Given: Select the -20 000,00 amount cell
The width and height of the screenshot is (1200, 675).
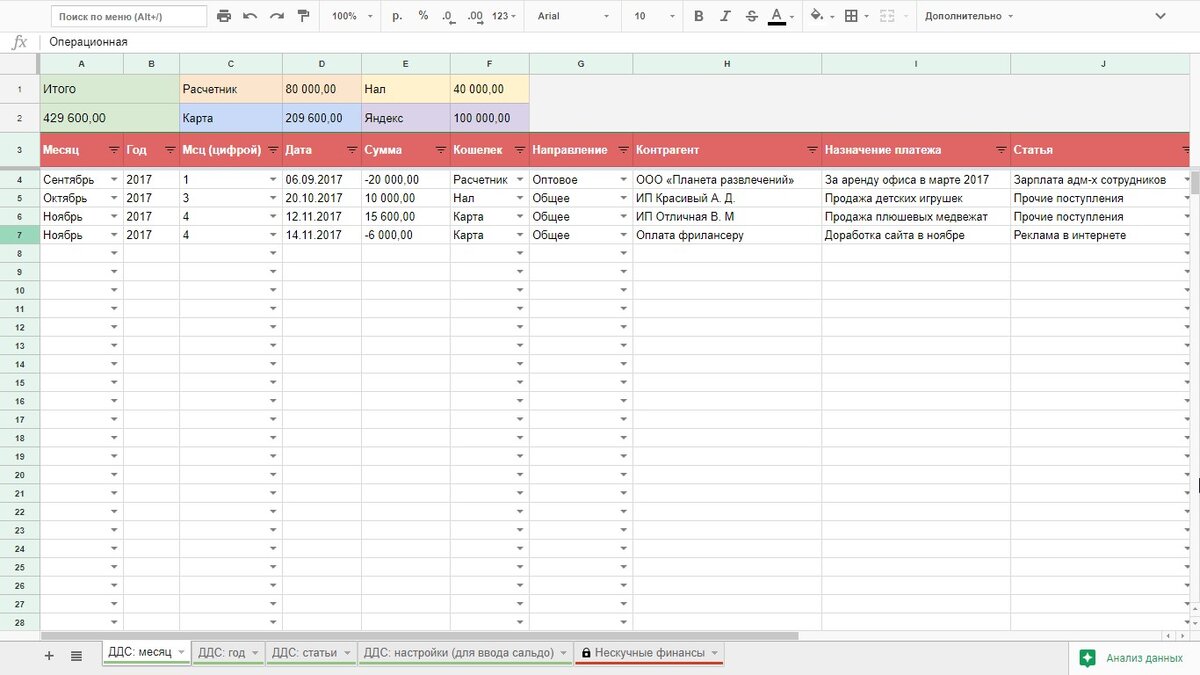Looking at the screenshot, I should (x=405, y=180).
